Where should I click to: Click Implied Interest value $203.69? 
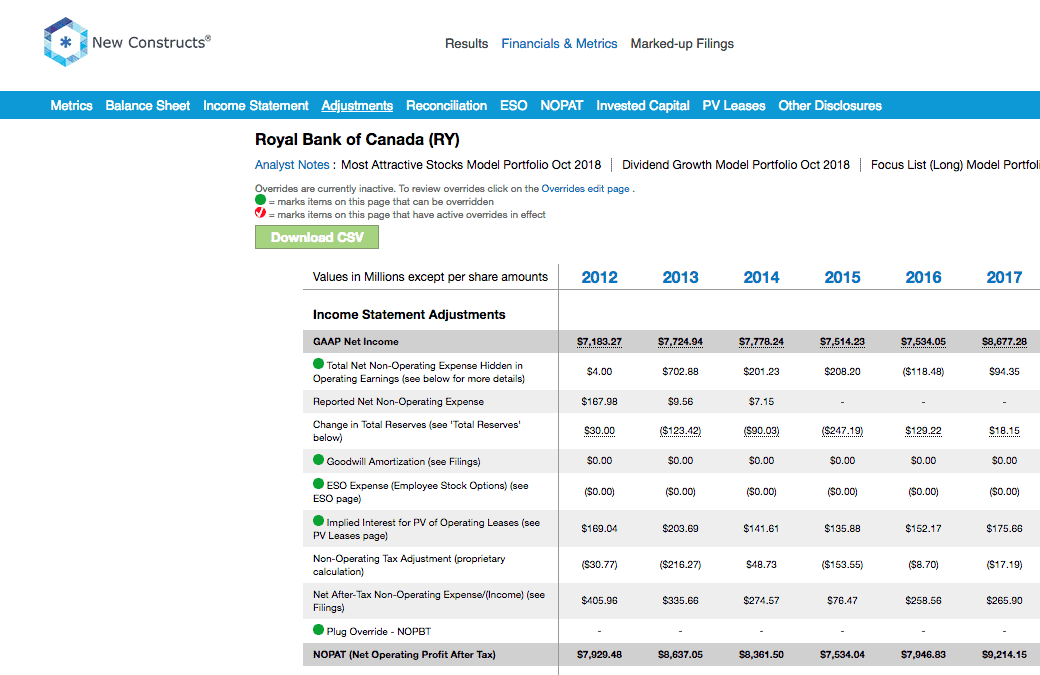point(681,529)
